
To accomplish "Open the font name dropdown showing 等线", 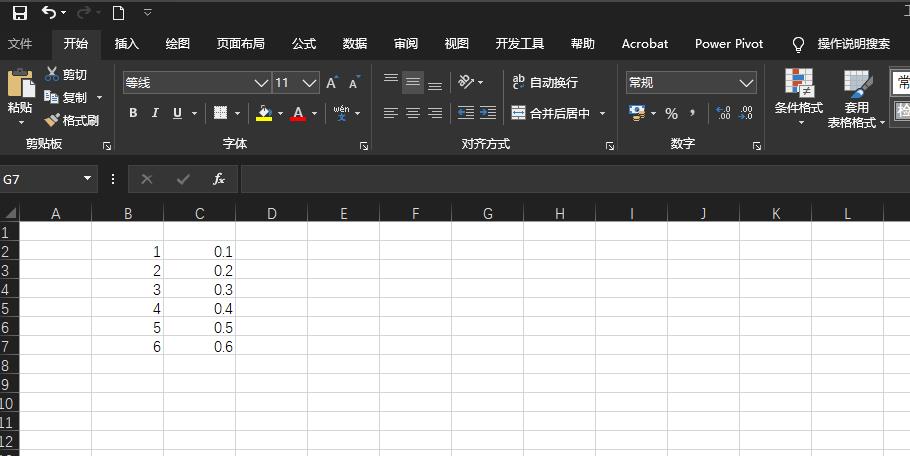I will point(262,83).
